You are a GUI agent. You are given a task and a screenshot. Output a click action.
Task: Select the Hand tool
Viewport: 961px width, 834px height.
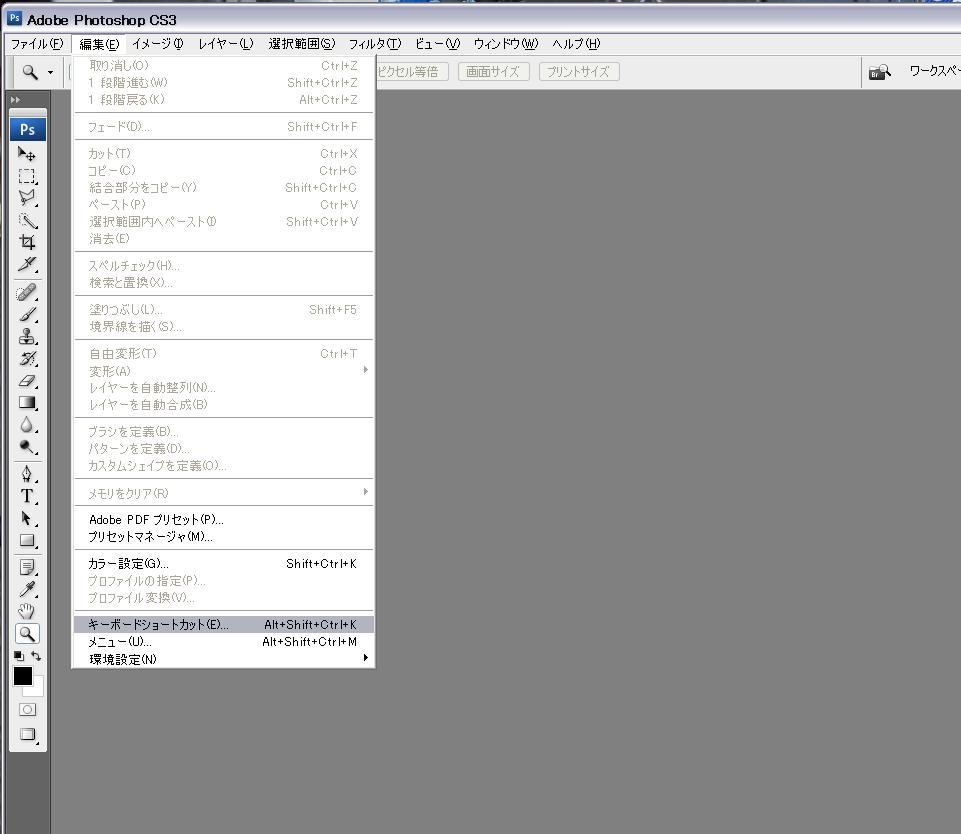27,612
